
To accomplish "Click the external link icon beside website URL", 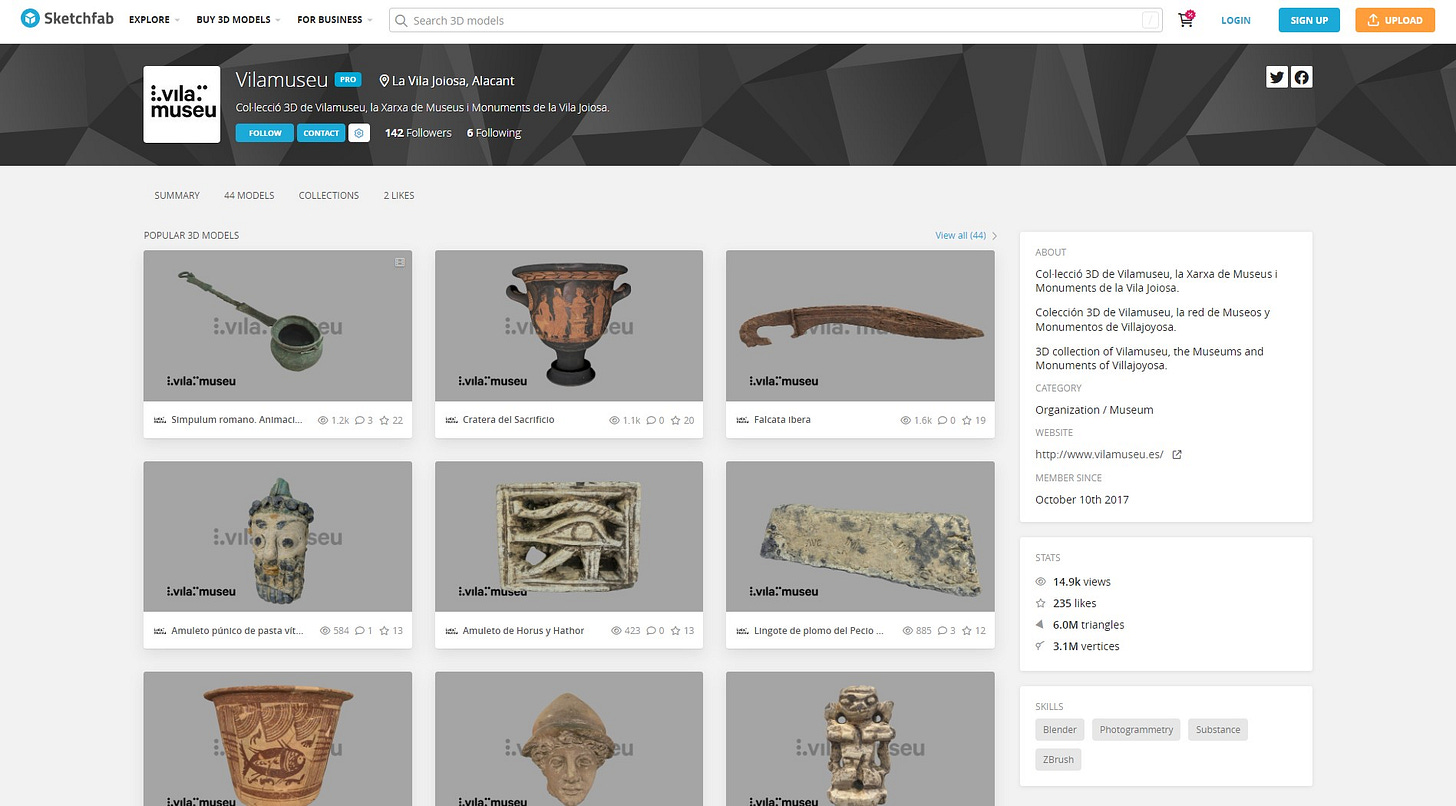I will [1177, 455].
